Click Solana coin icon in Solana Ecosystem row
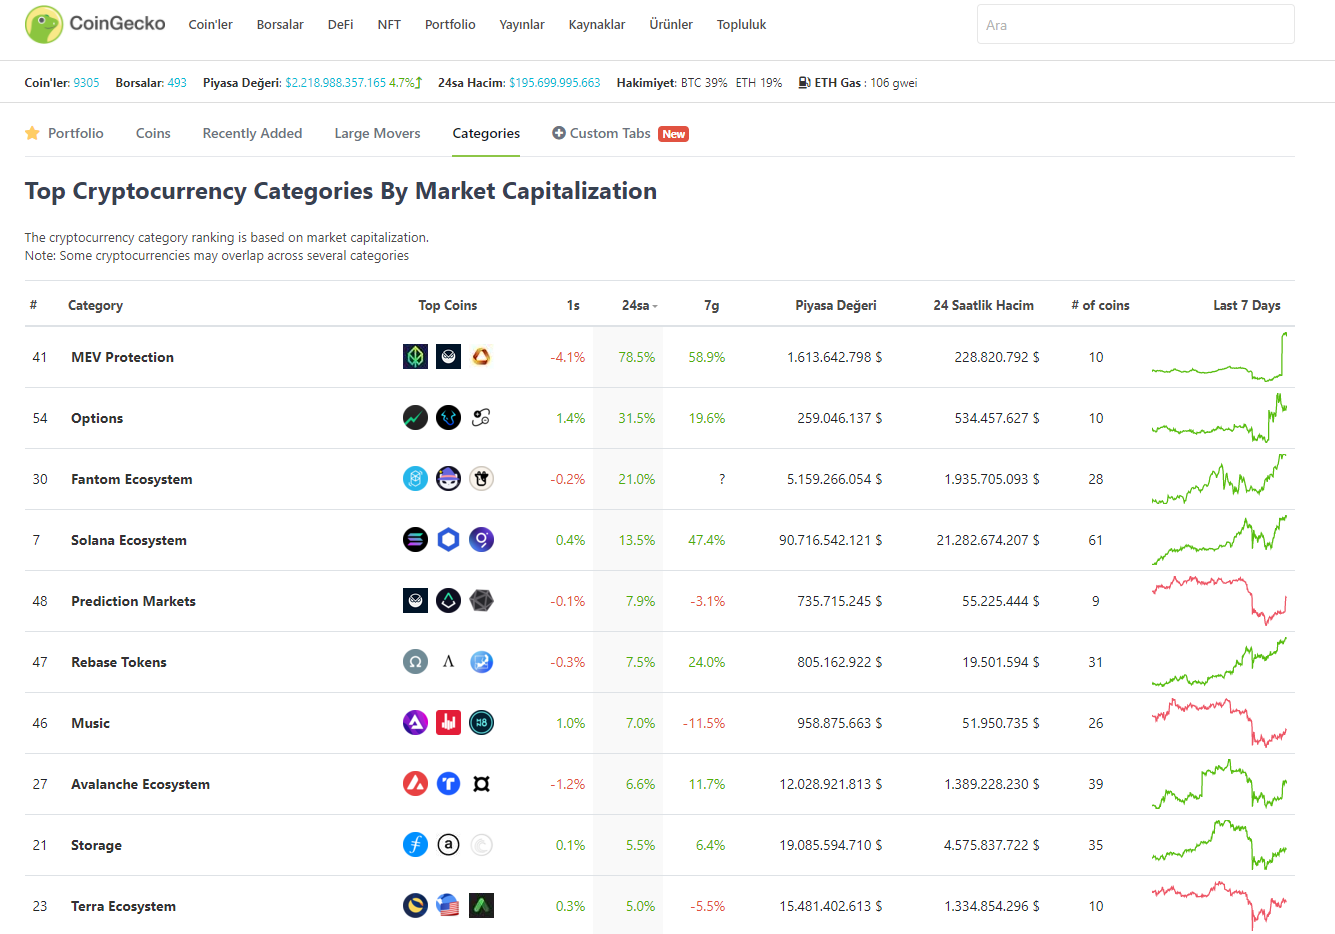Viewport: 1335px width, 934px height. pos(415,540)
